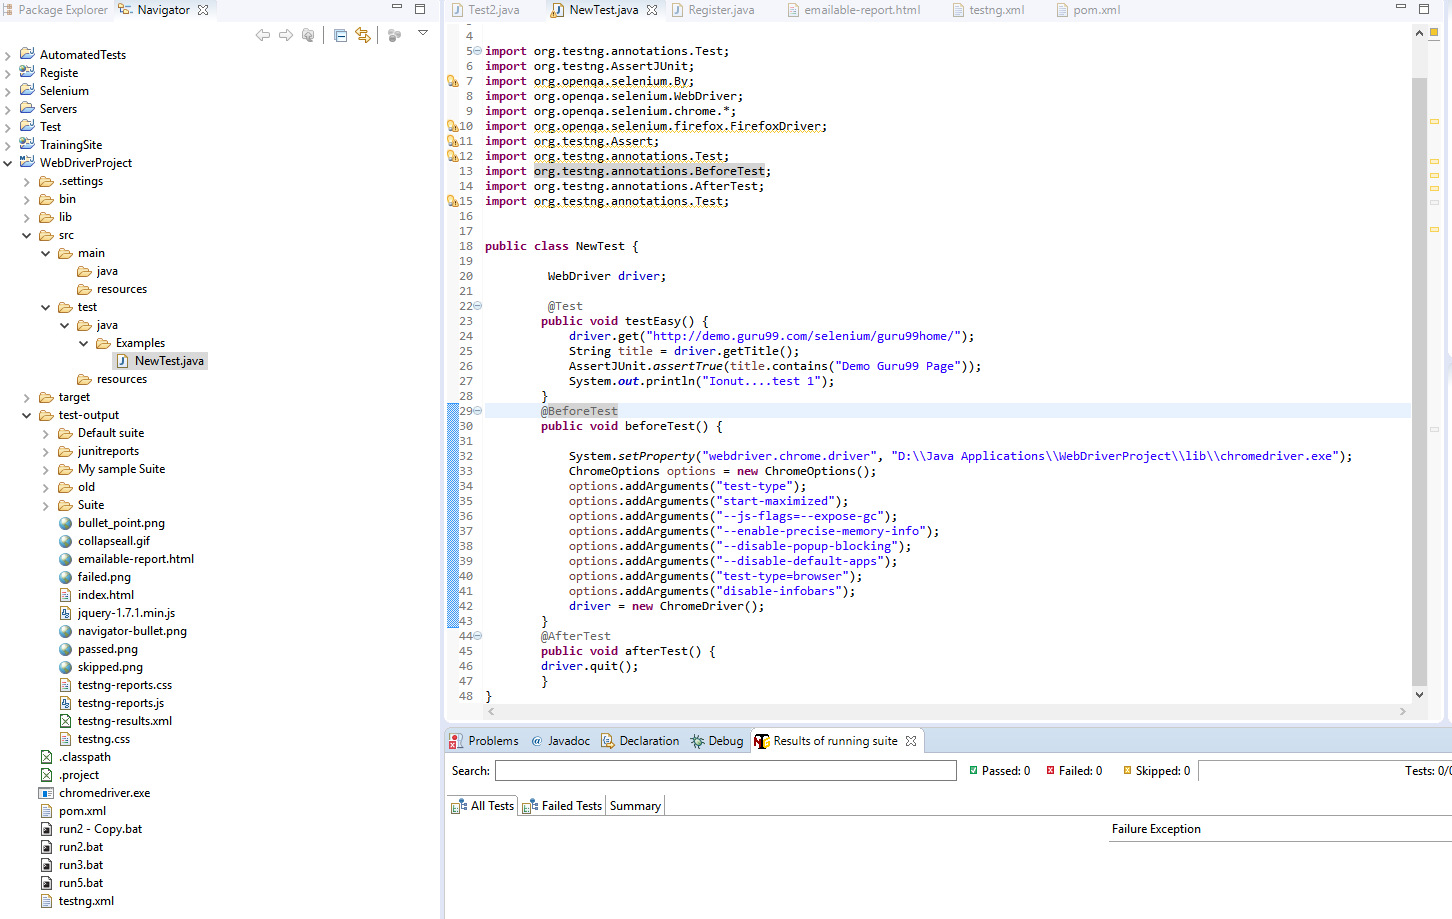Open the testng.xml editor tab

[987, 10]
